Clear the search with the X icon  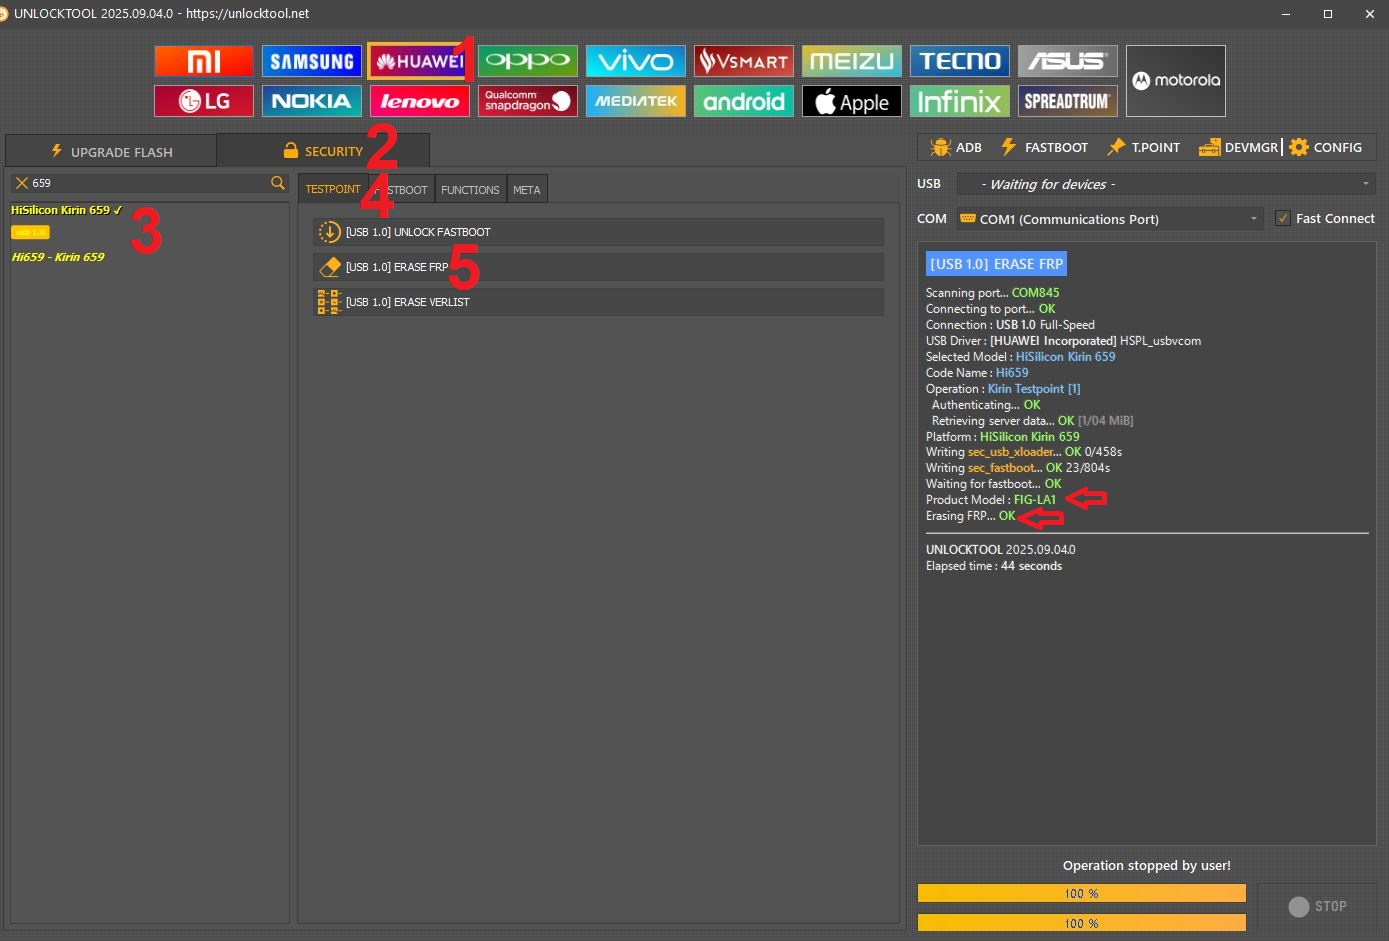[x=21, y=183]
